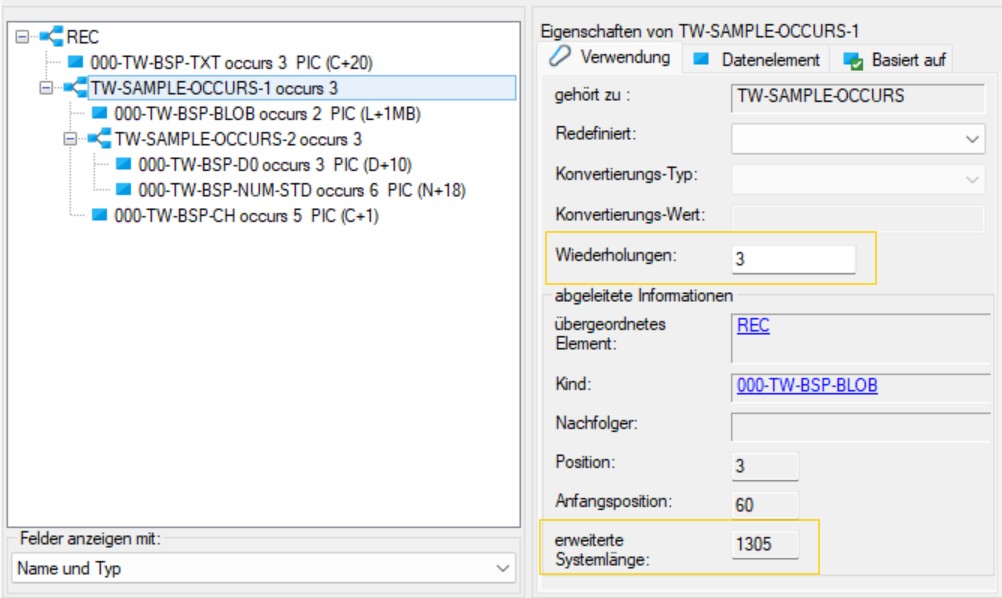Click the 000-TW-BSP-BLOB field icon
The width and height of the screenshot is (1002, 598).
pos(100,113)
